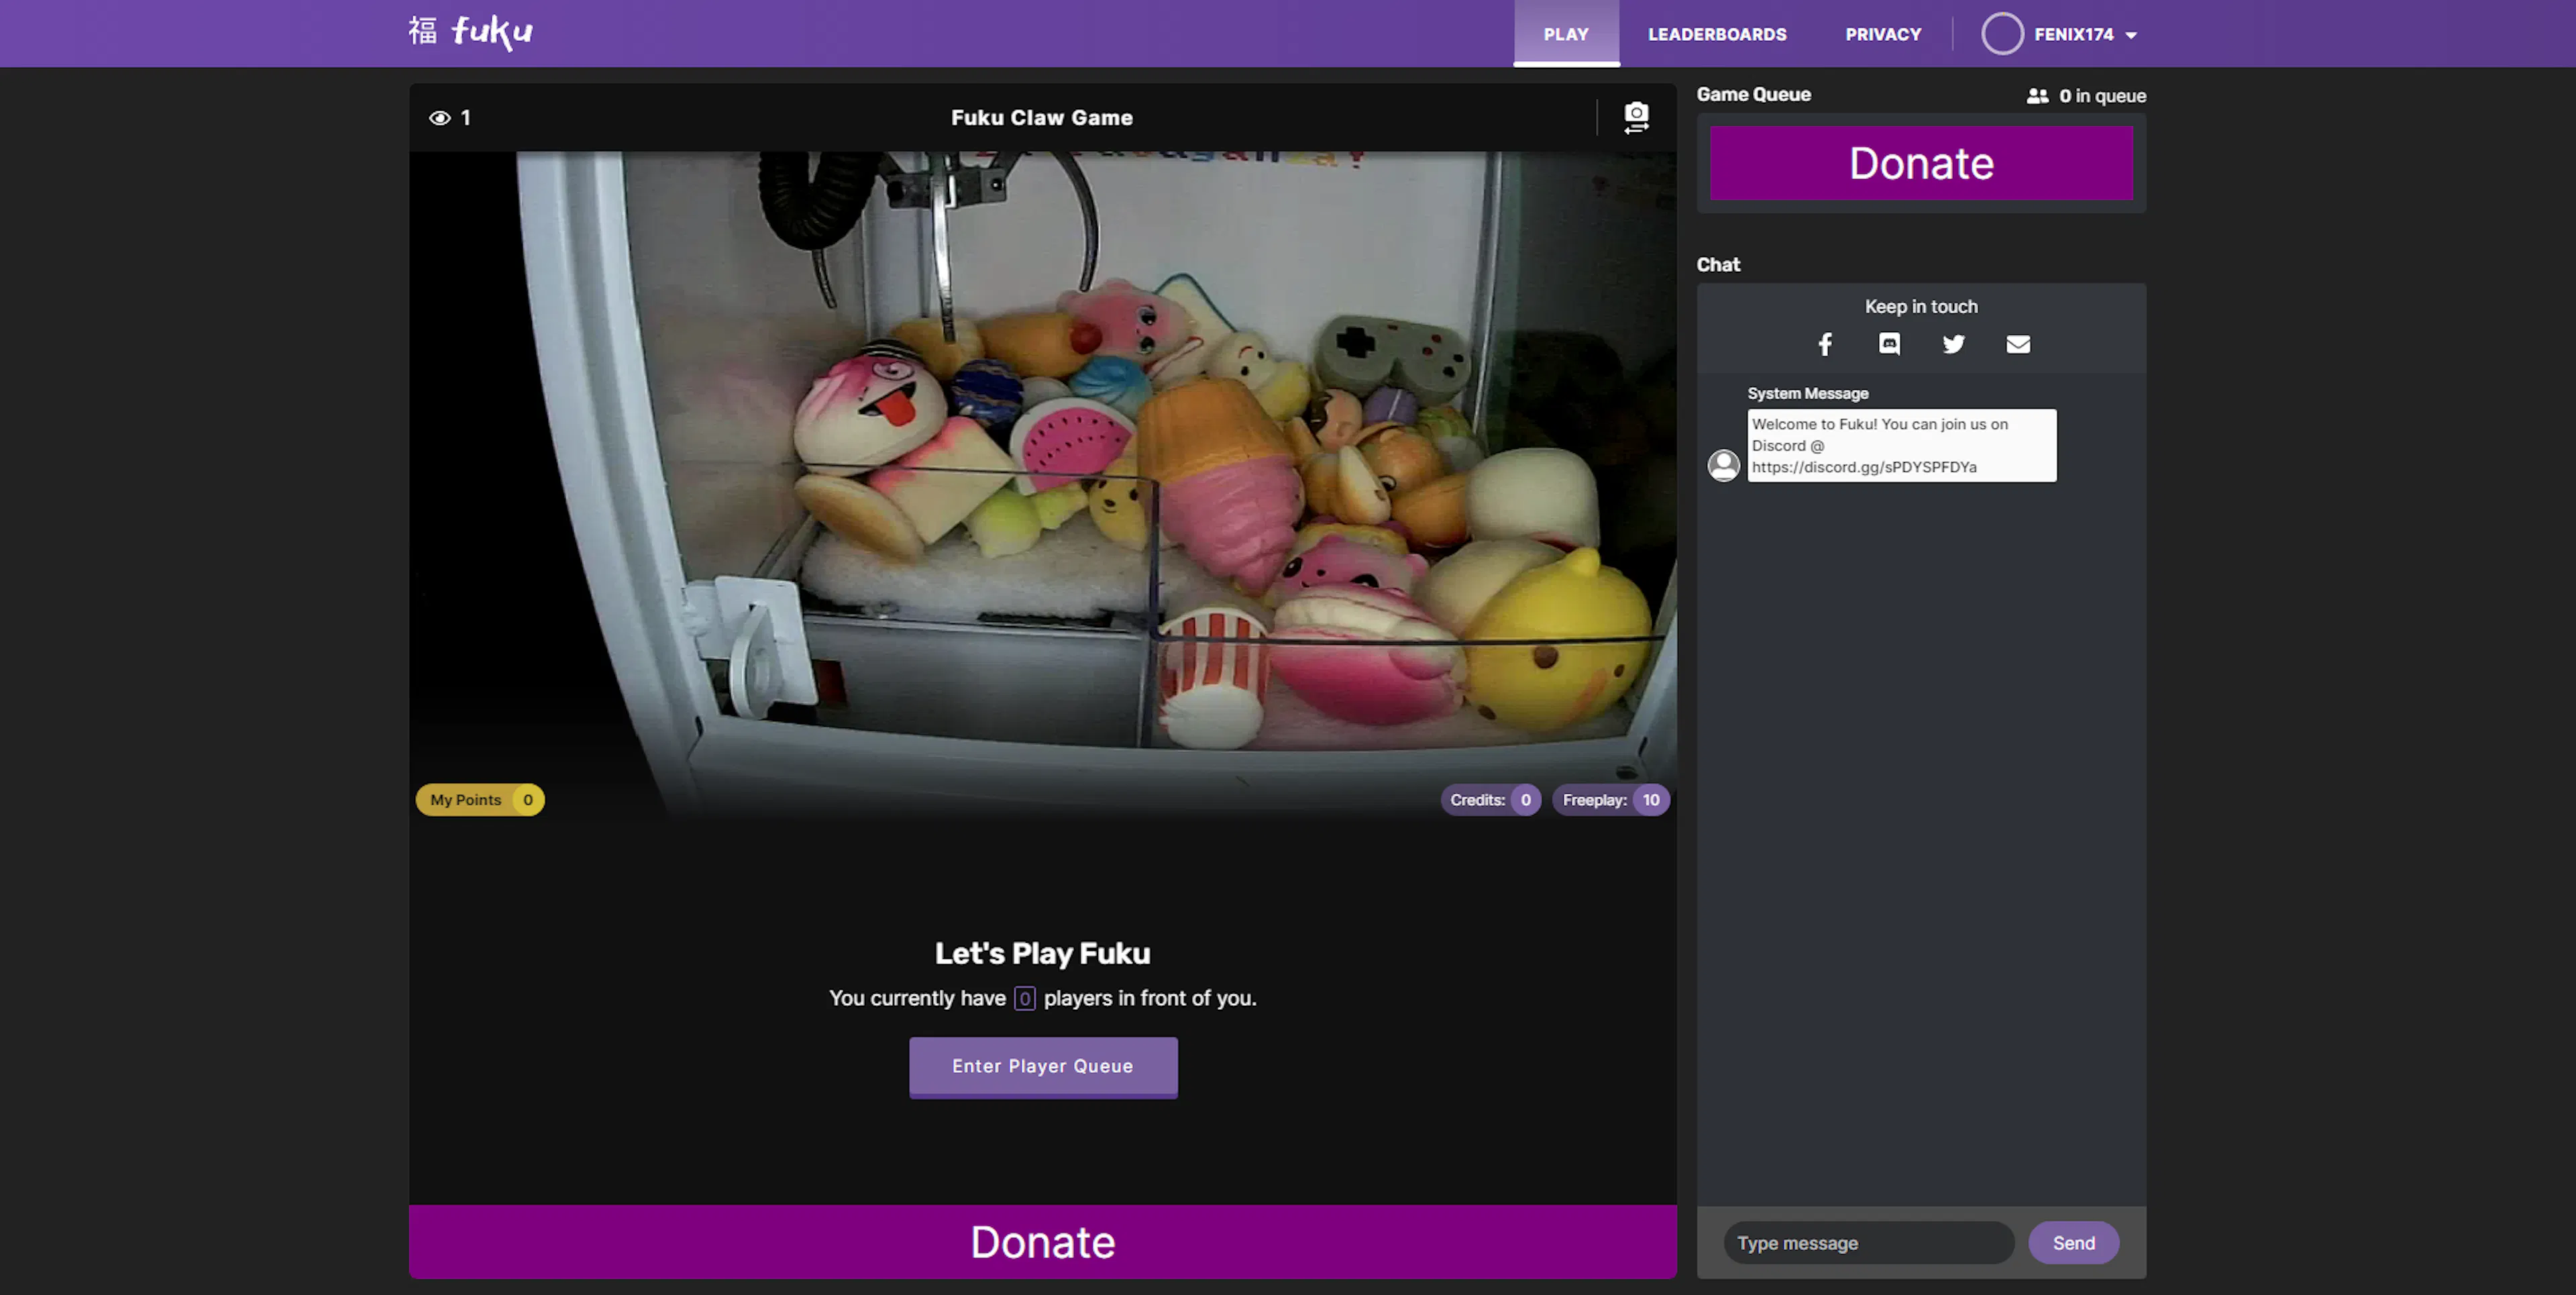2576x1295 pixels.
Task: Open the Privacy page
Action: pos(1883,34)
